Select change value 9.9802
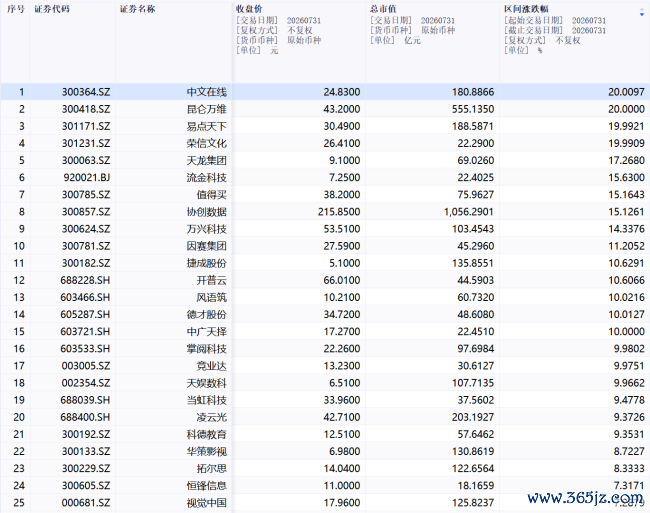The width and height of the screenshot is (650, 513). [629, 348]
